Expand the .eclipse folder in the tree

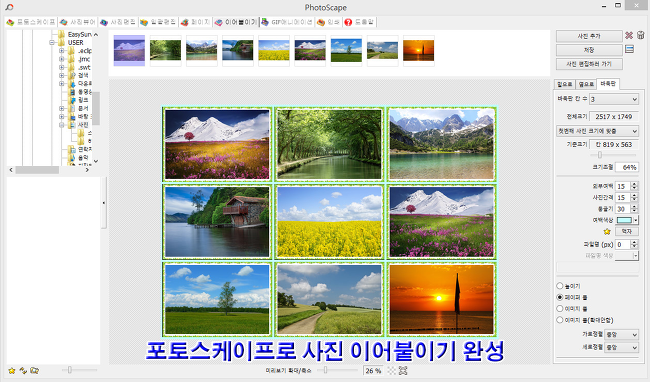click(x=61, y=51)
